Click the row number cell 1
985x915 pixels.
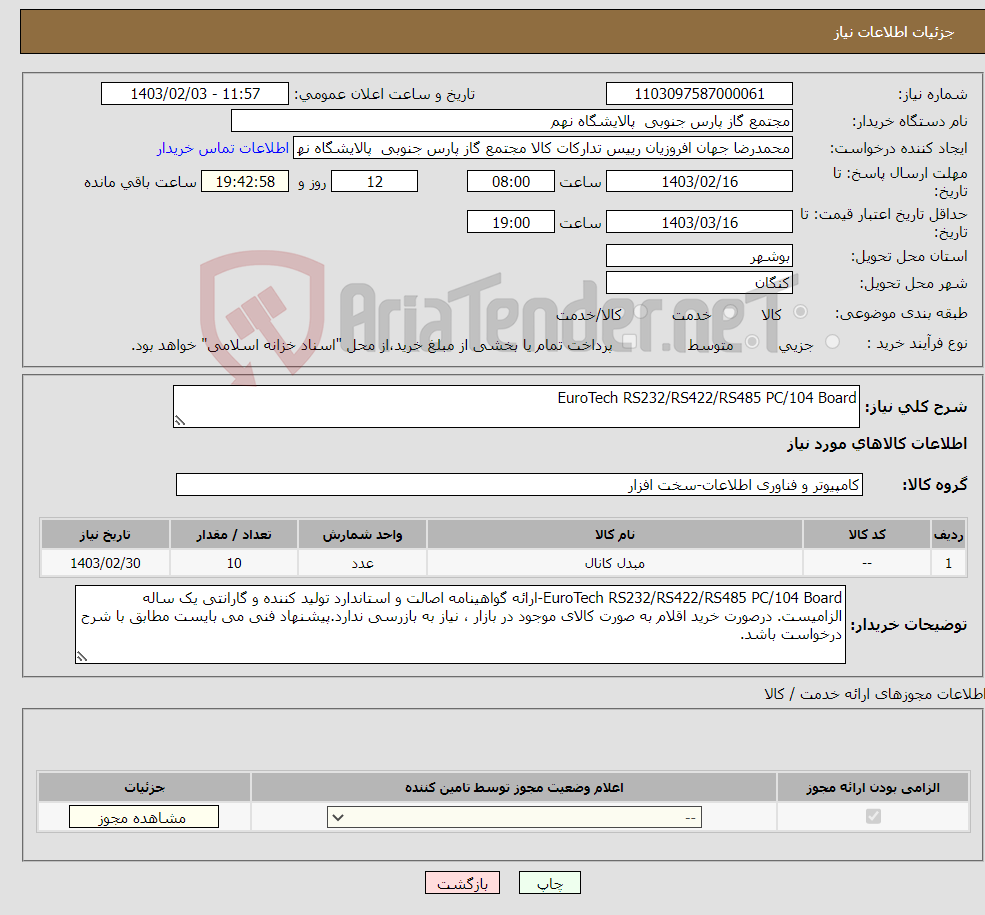[x=949, y=563]
